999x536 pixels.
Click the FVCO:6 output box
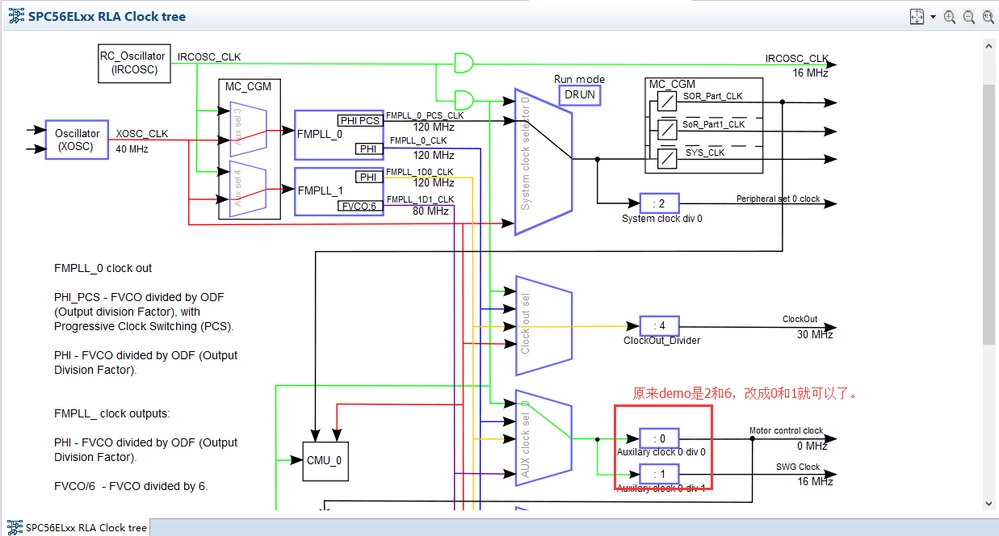click(360, 206)
